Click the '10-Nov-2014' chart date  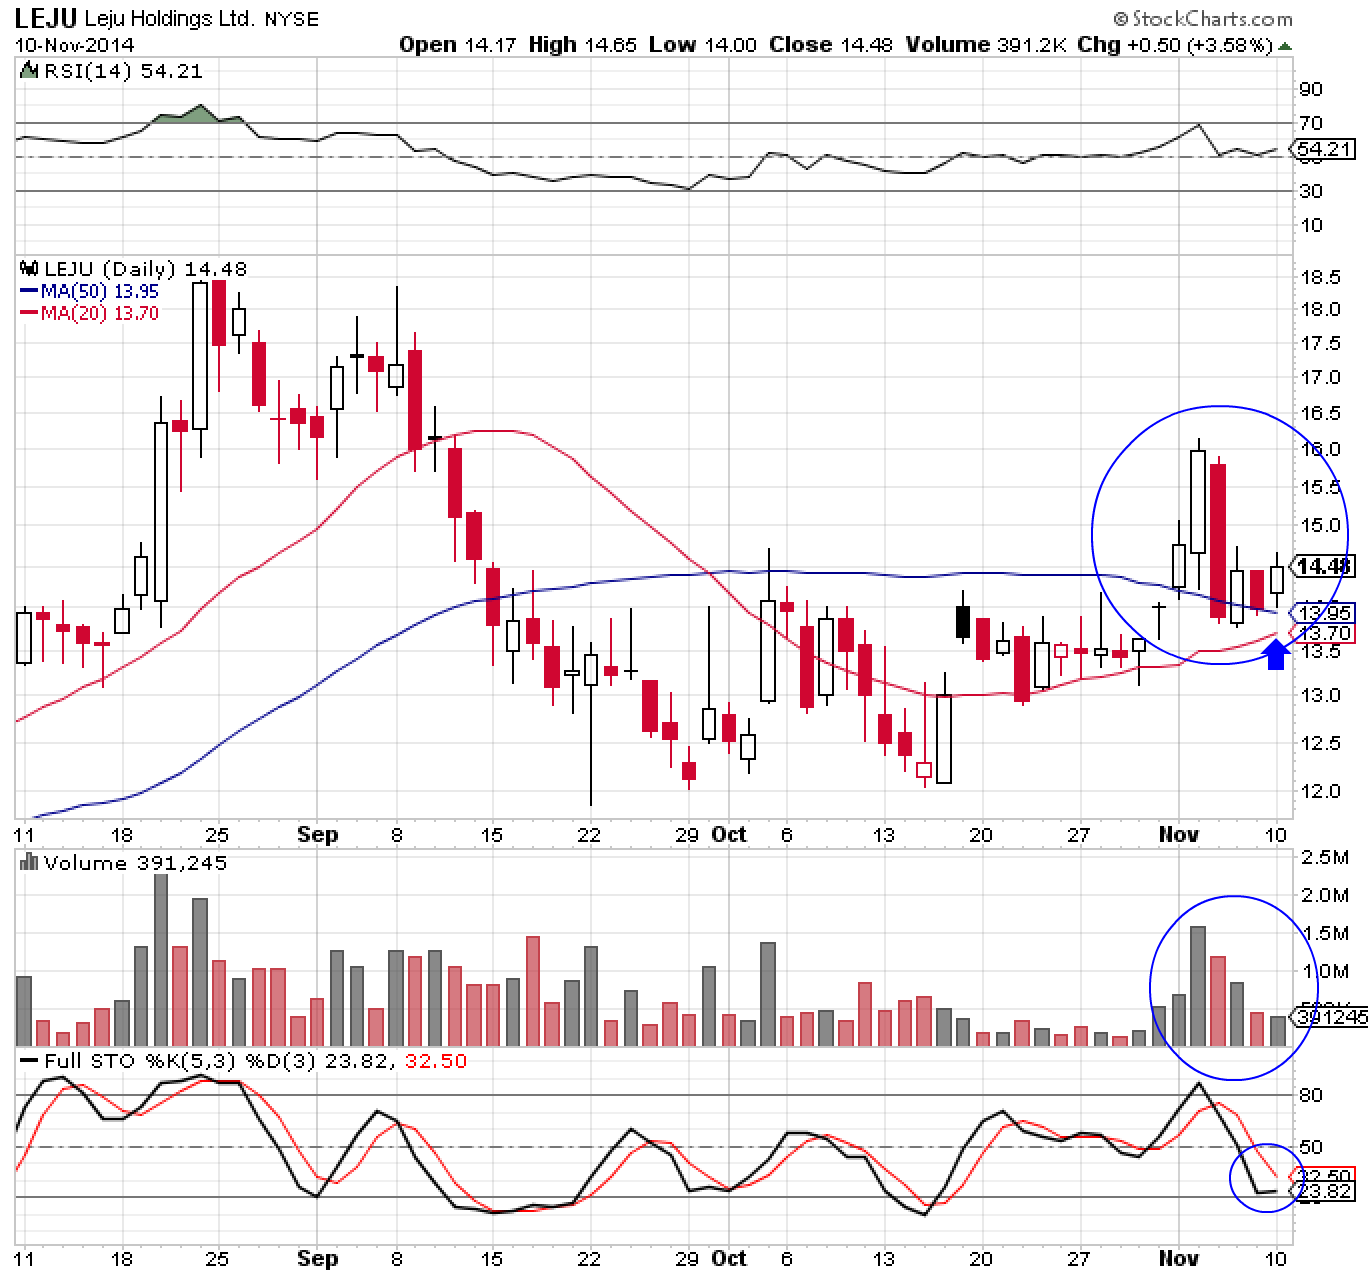pos(74,45)
